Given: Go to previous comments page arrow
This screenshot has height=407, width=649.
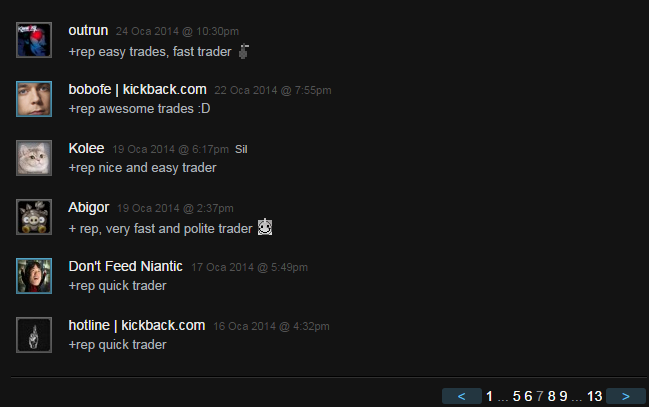Looking at the screenshot, I should [x=462, y=396].
